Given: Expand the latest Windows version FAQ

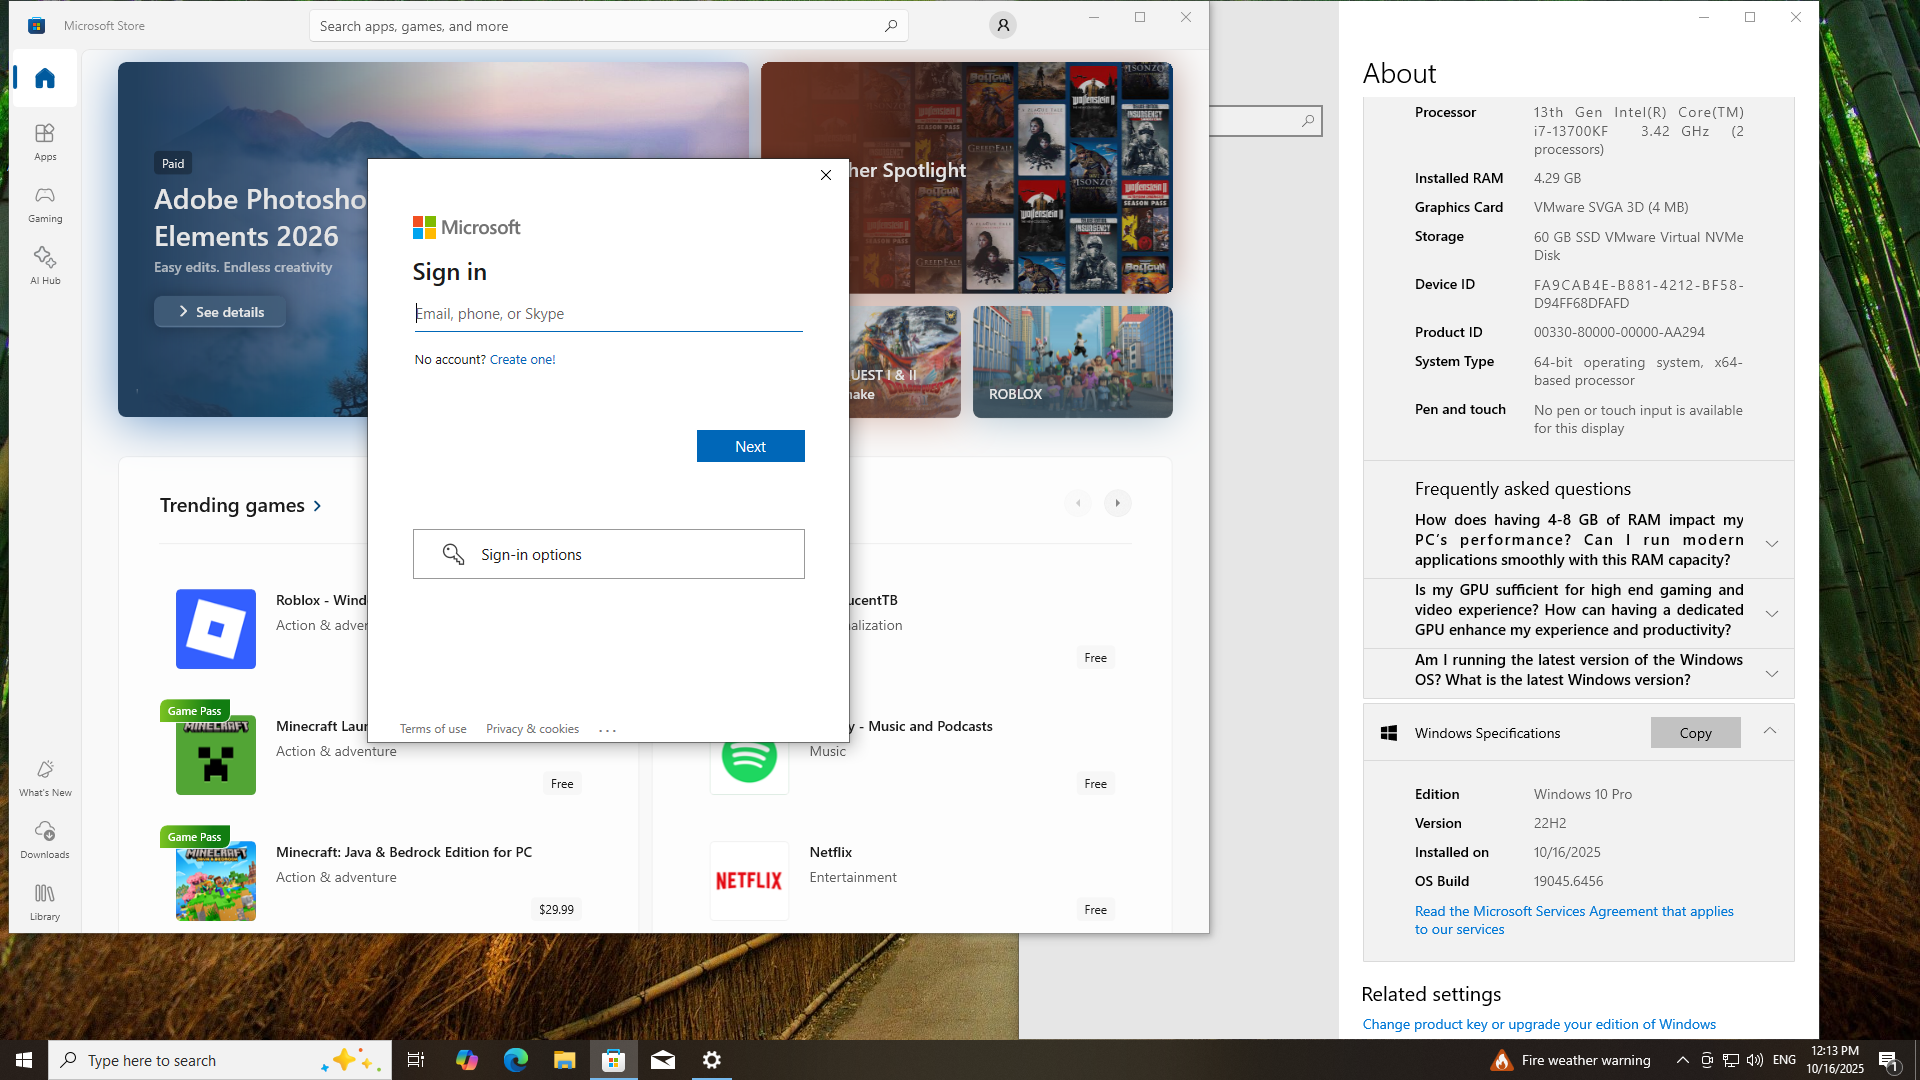Looking at the screenshot, I should pos(1771,673).
